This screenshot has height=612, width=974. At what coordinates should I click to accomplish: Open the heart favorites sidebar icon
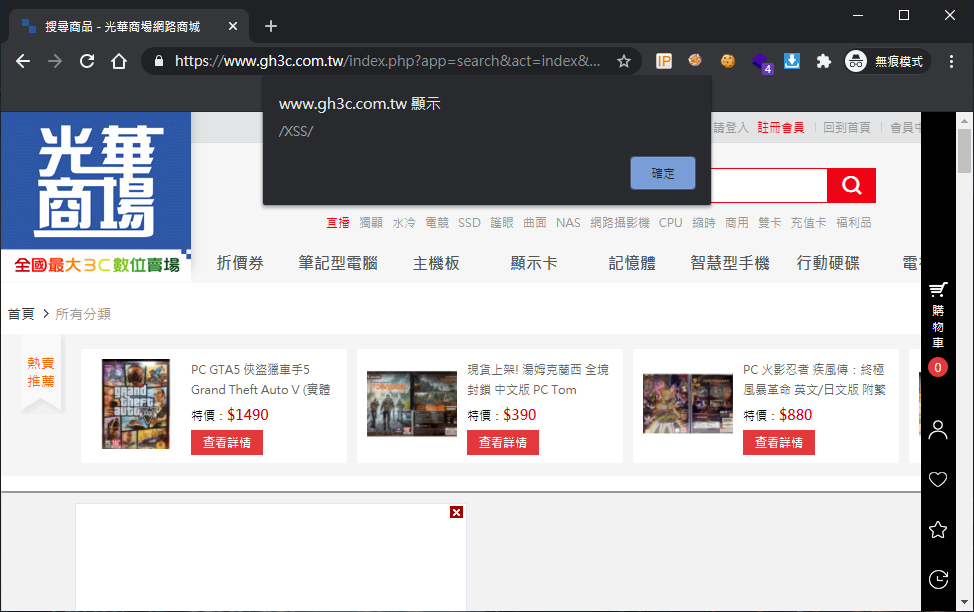click(x=938, y=479)
